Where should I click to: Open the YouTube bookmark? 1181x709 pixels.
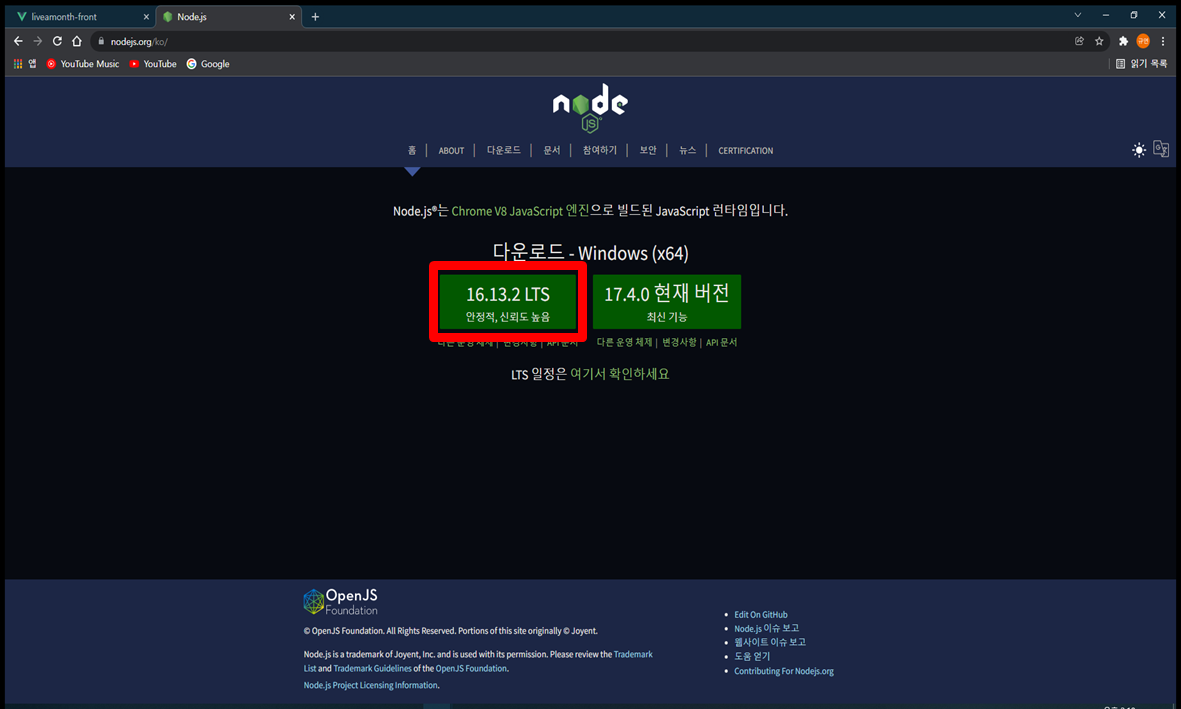click(x=153, y=64)
